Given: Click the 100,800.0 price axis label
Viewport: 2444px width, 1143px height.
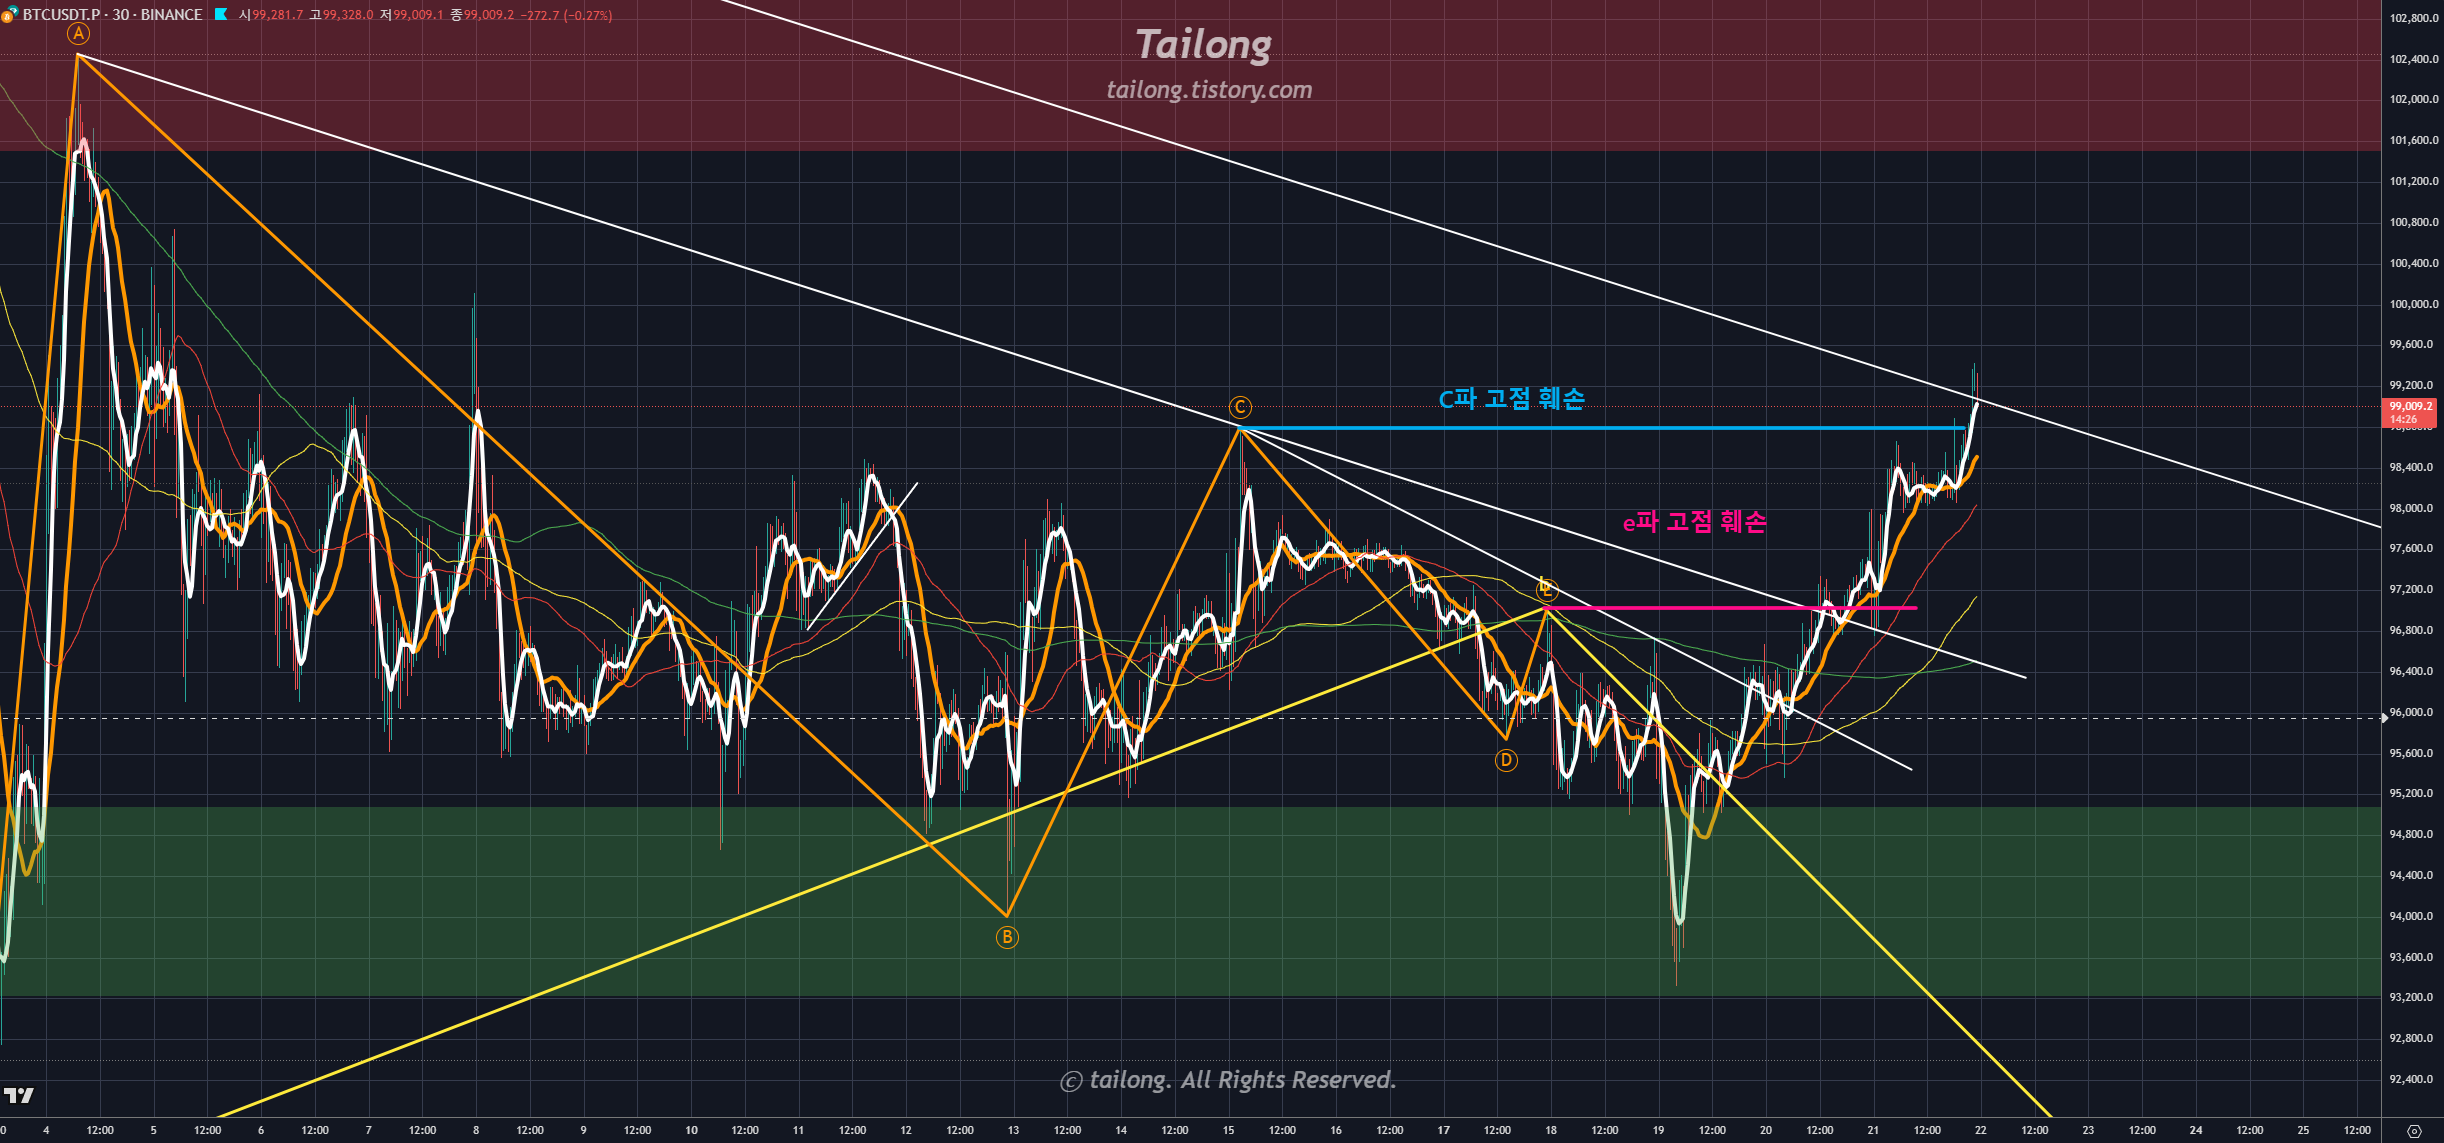Looking at the screenshot, I should 2413,222.
